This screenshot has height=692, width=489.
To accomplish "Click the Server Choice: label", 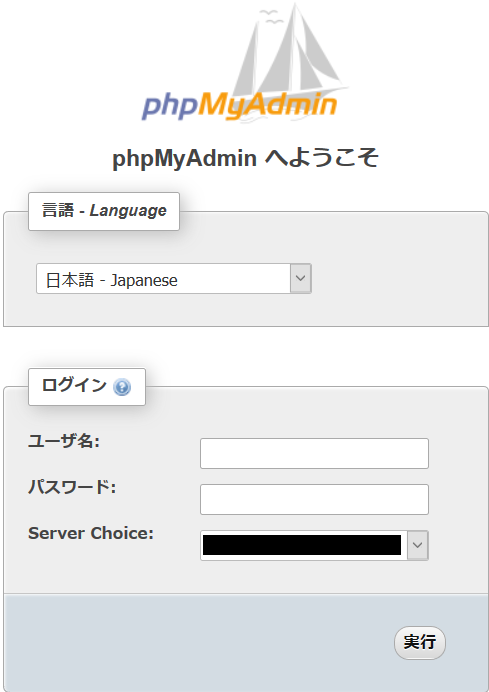I will coord(91,533).
